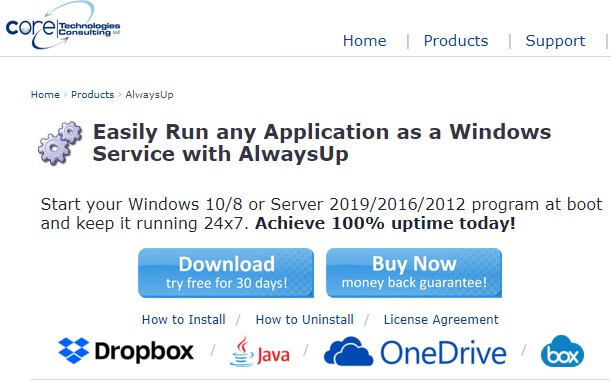Open the Home menu item
The height and width of the screenshot is (383, 611).
364,41
